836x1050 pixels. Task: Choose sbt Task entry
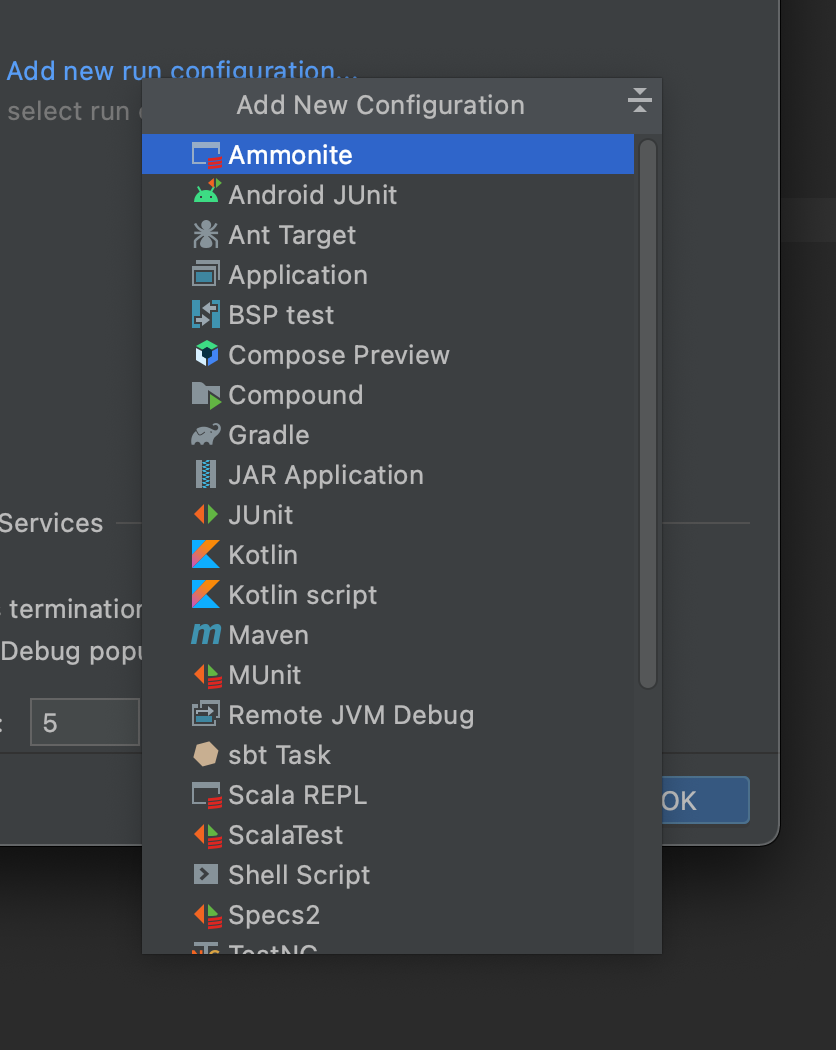[388, 755]
